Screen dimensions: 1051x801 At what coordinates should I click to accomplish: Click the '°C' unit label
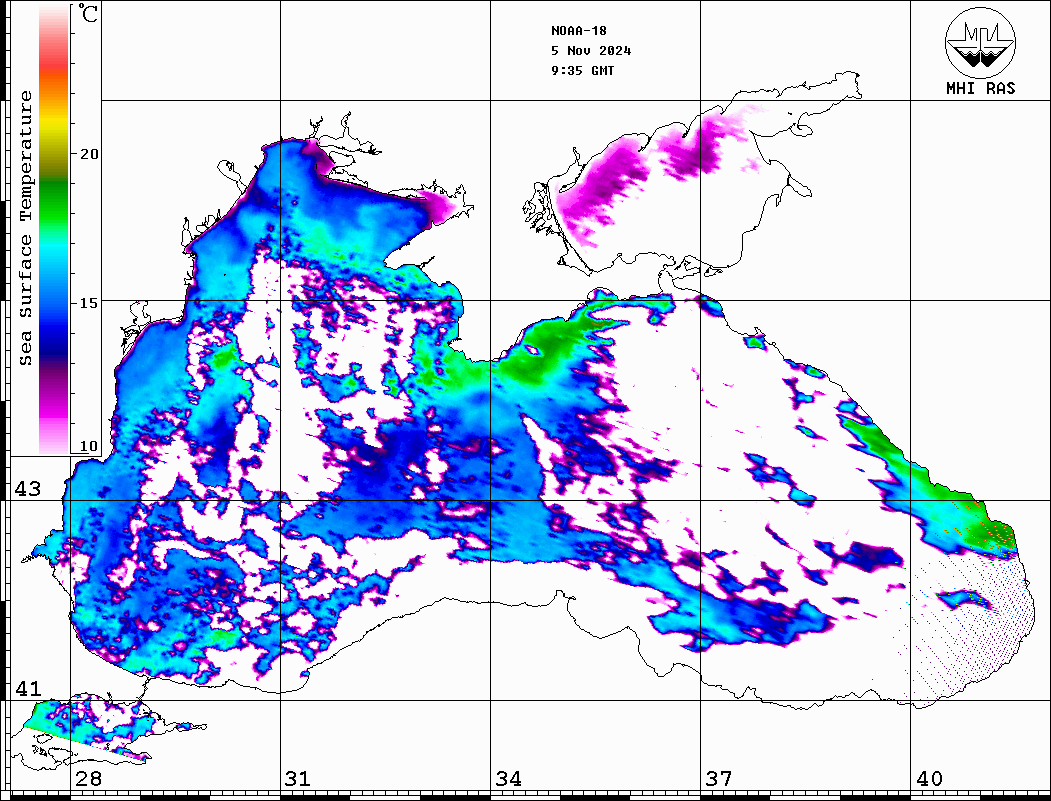tap(87, 13)
